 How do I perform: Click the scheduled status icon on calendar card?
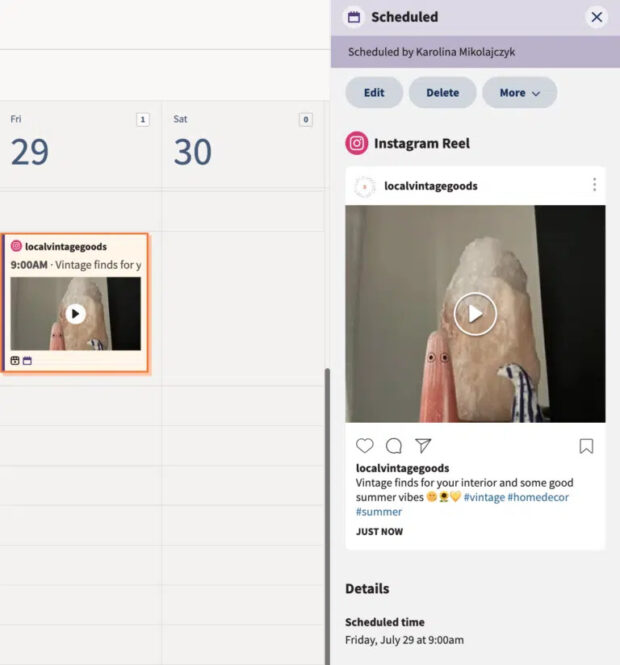(27, 360)
